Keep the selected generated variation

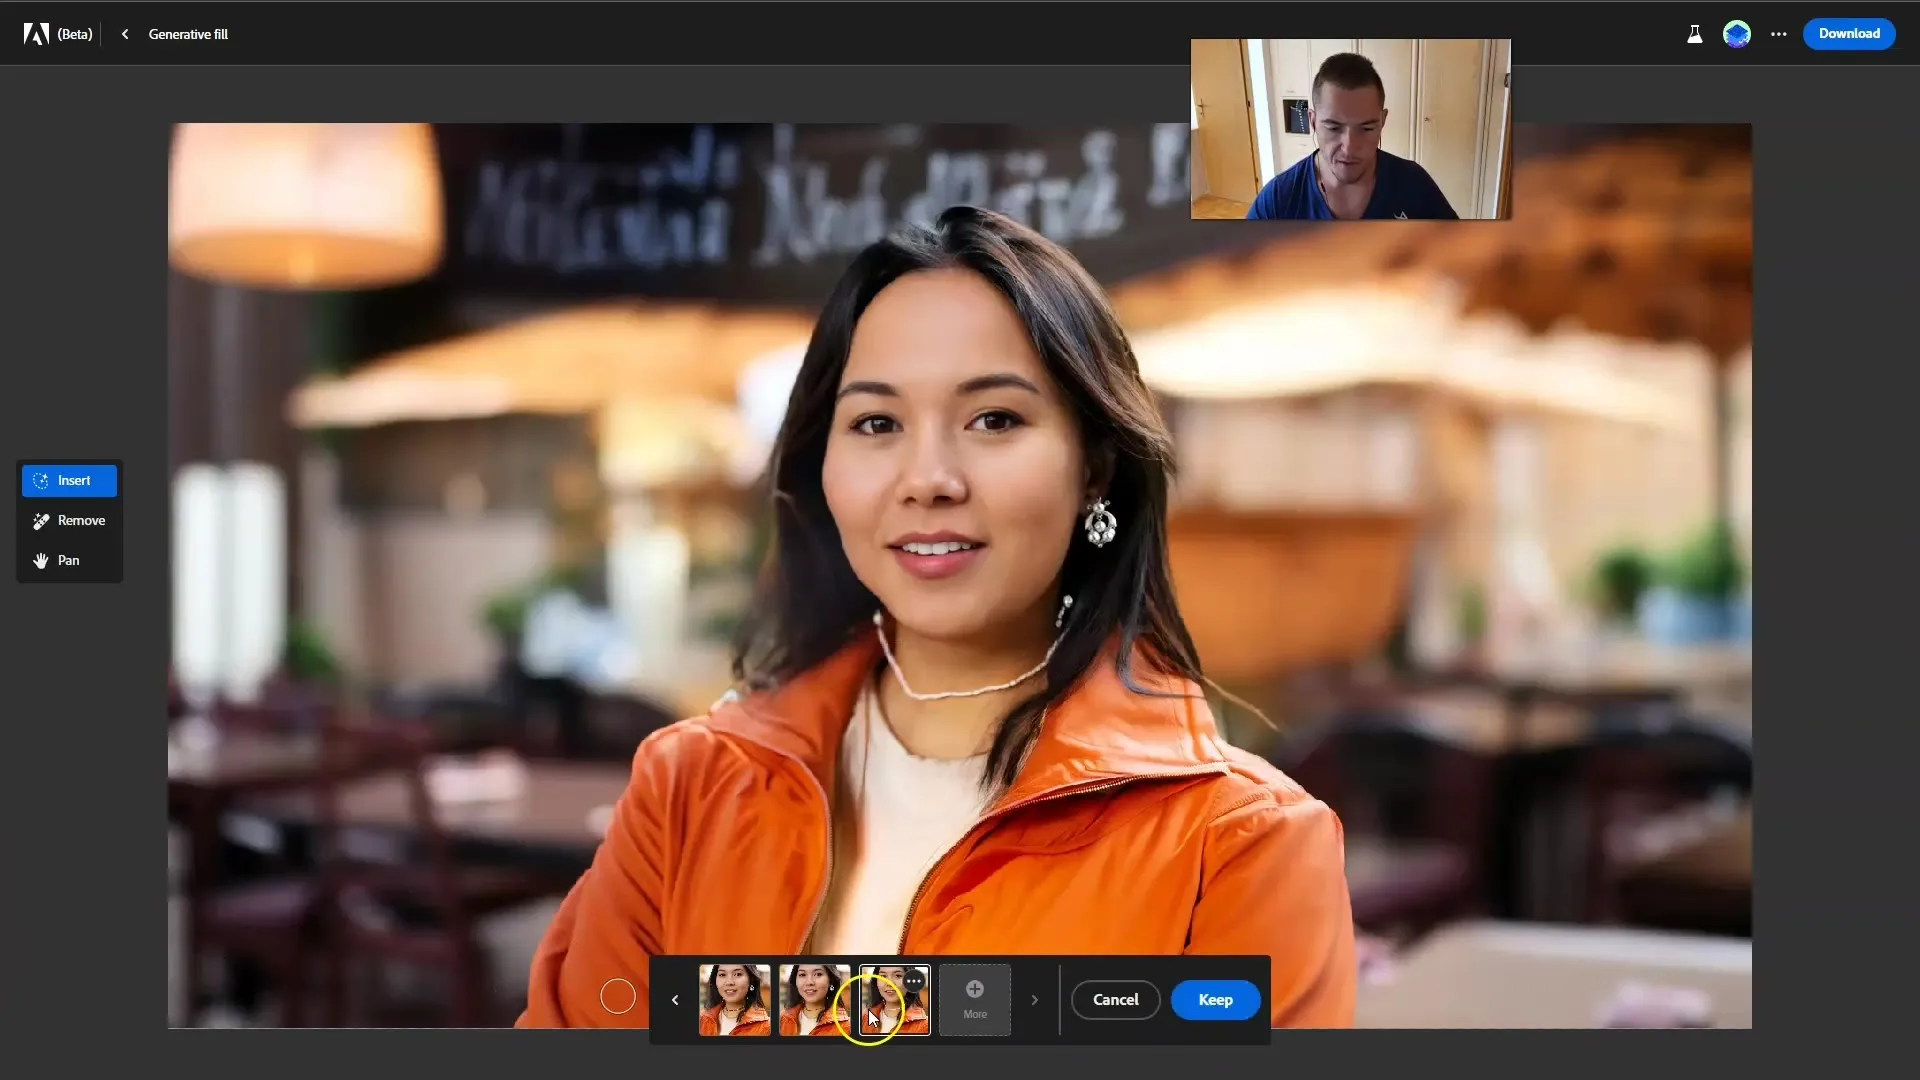(1215, 1000)
